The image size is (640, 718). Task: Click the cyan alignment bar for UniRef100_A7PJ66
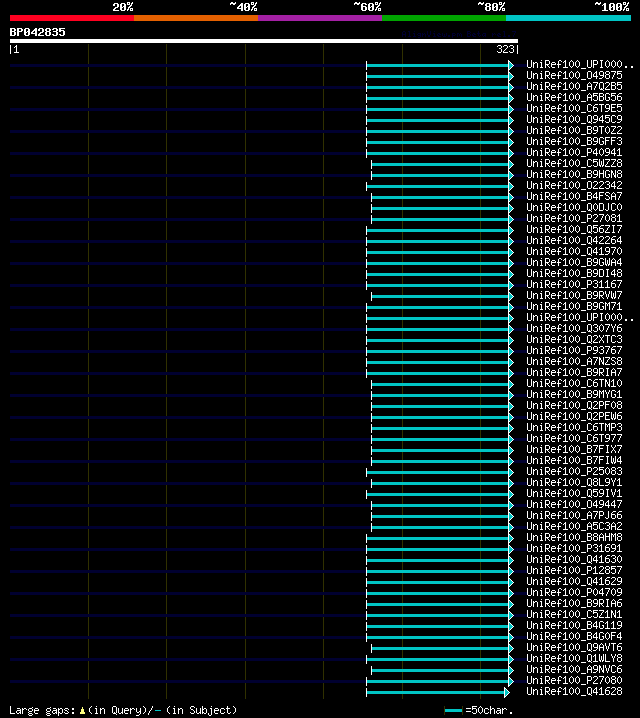442,517
